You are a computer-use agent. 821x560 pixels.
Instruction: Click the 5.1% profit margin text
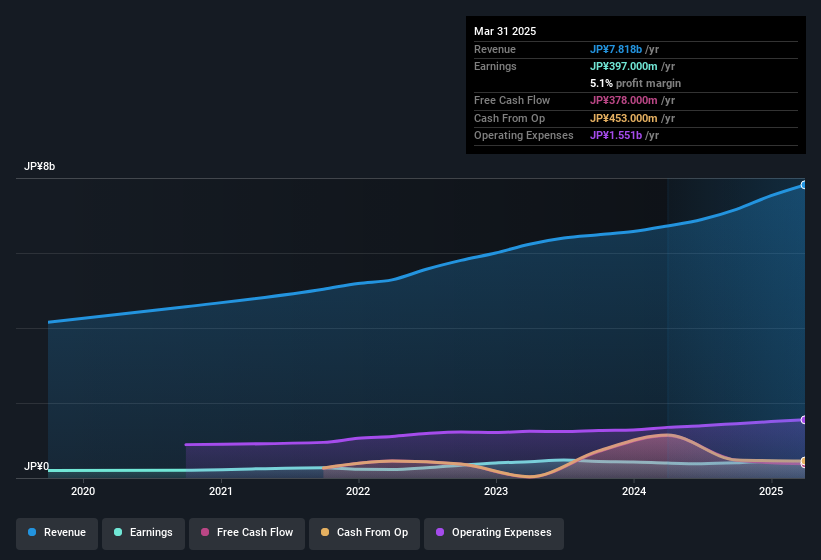coord(635,83)
